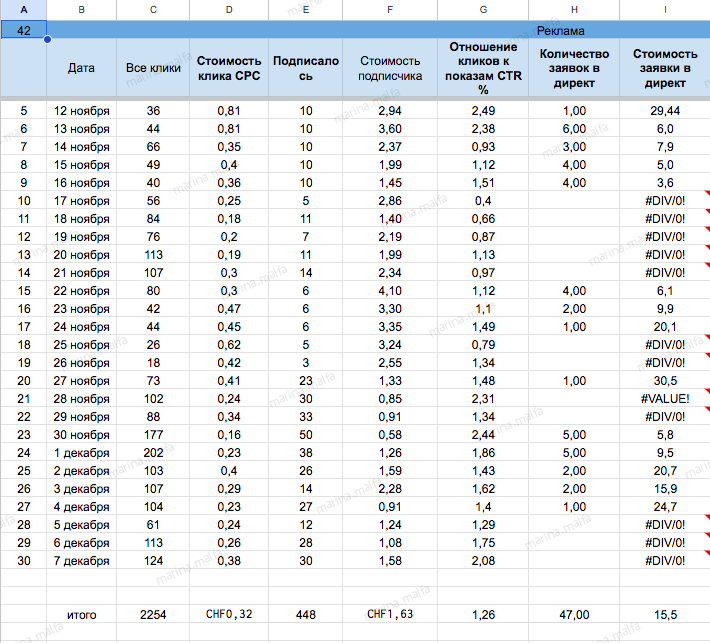The image size is (710, 643).
Task: Click the name box showing 42
Action: [24, 30]
